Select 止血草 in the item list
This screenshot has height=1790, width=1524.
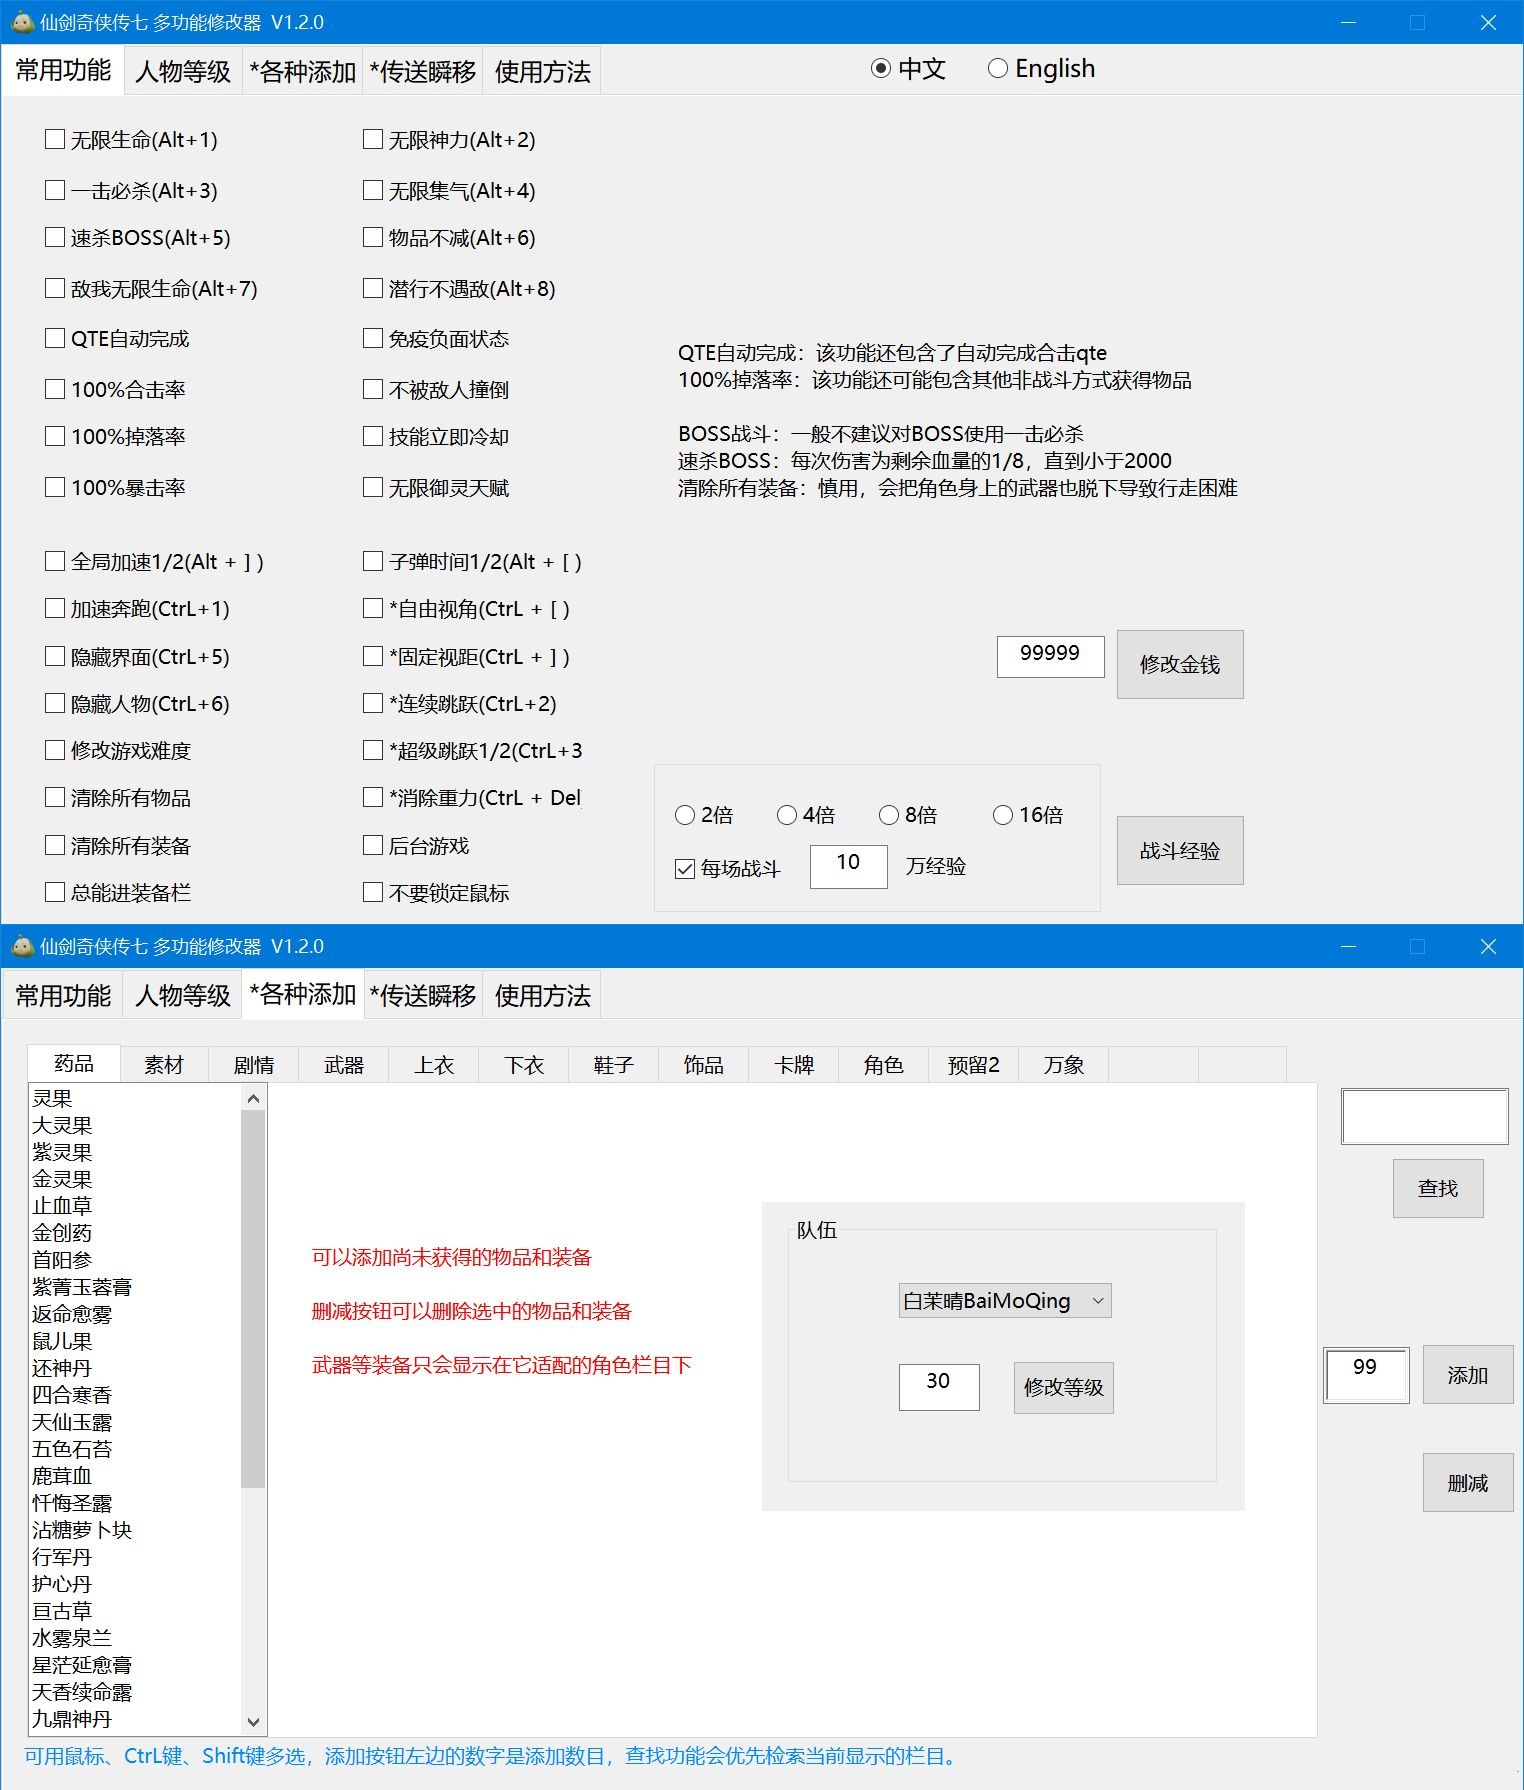click(135, 1206)
